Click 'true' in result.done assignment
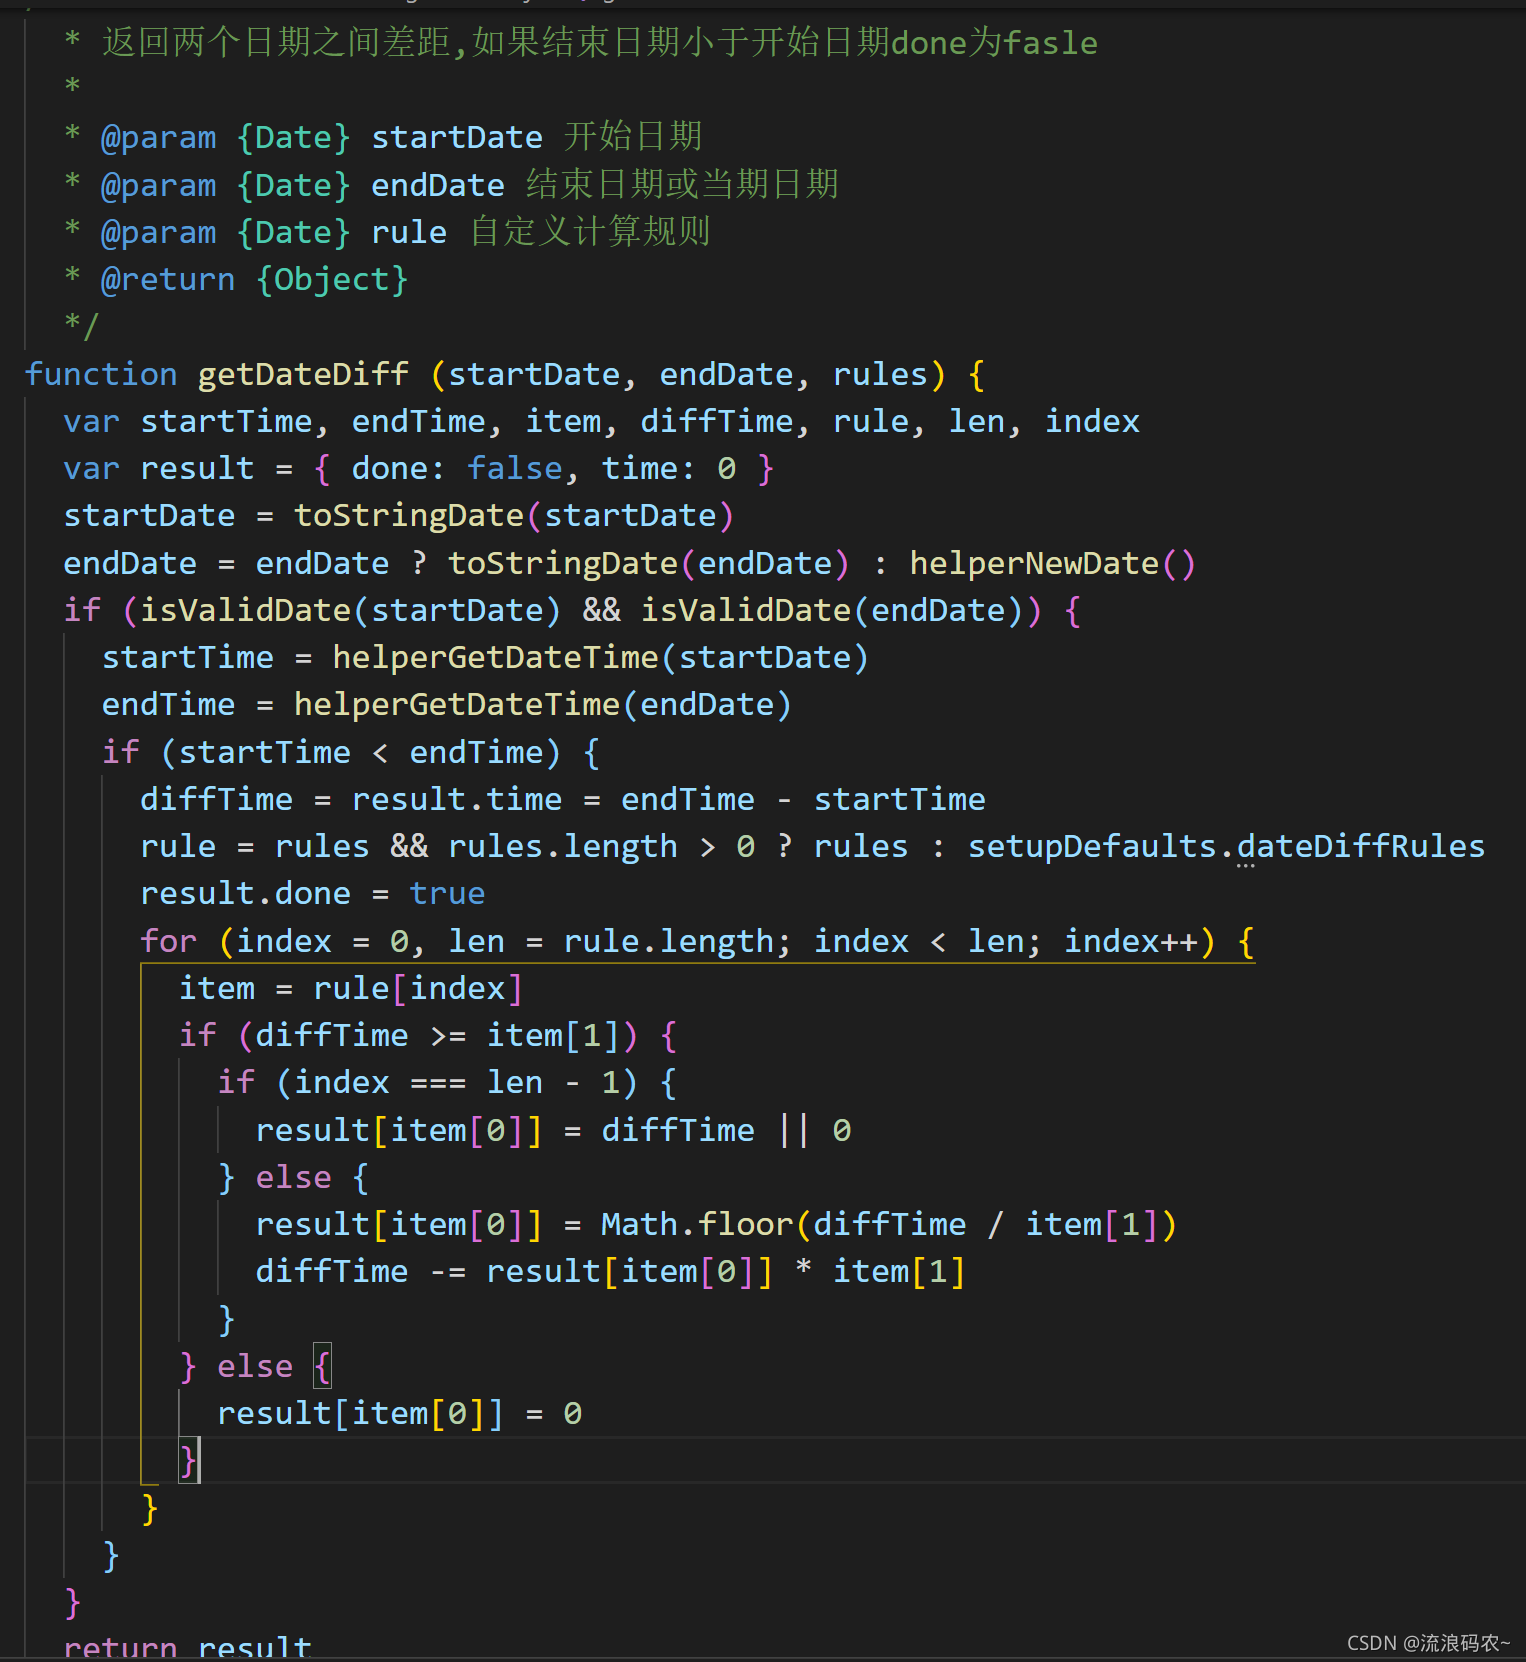The height and width of the screenshot is (1662, 1526). 447,894
